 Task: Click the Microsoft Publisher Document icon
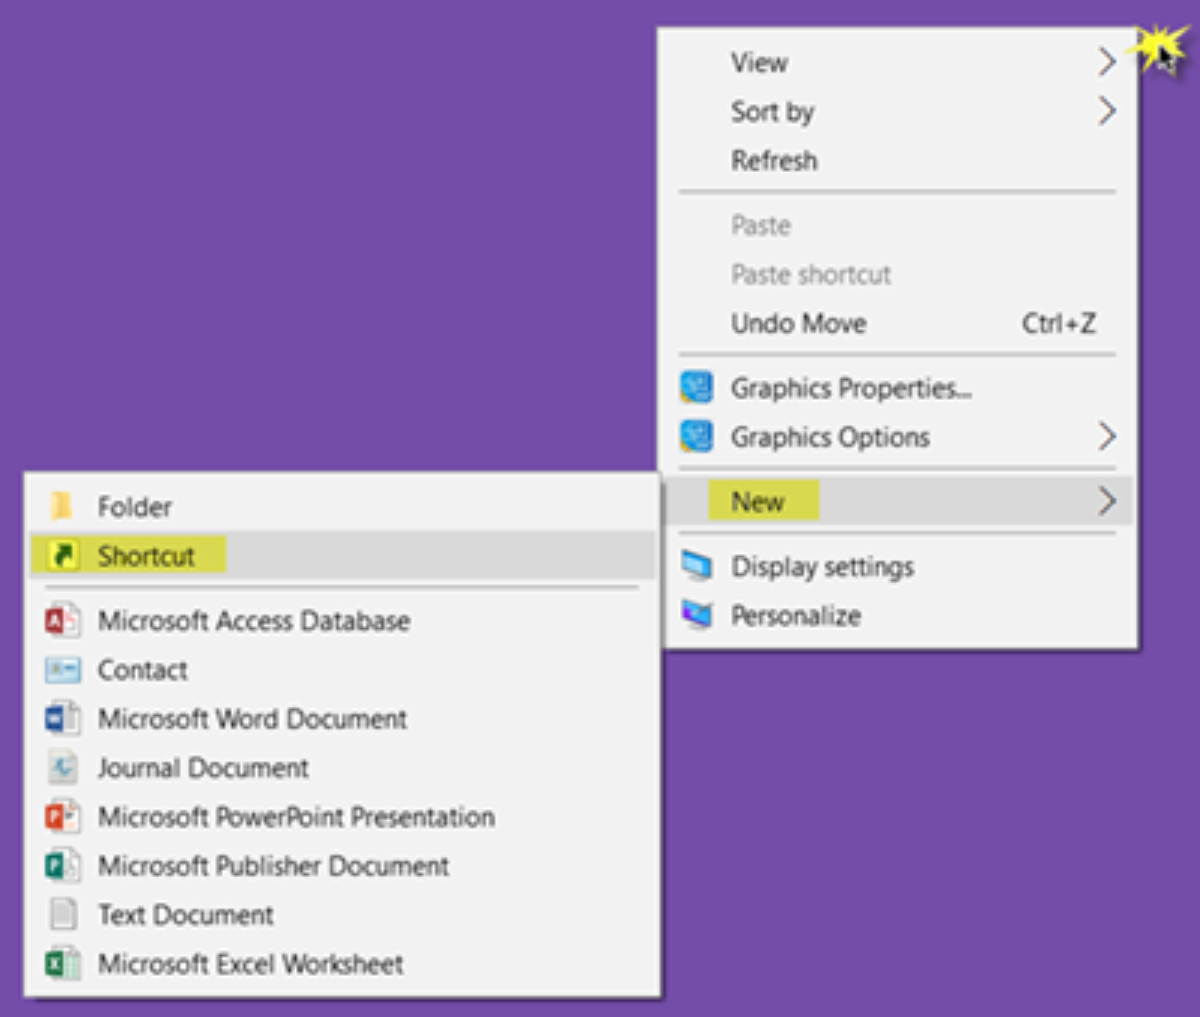[x=62, y=866]
